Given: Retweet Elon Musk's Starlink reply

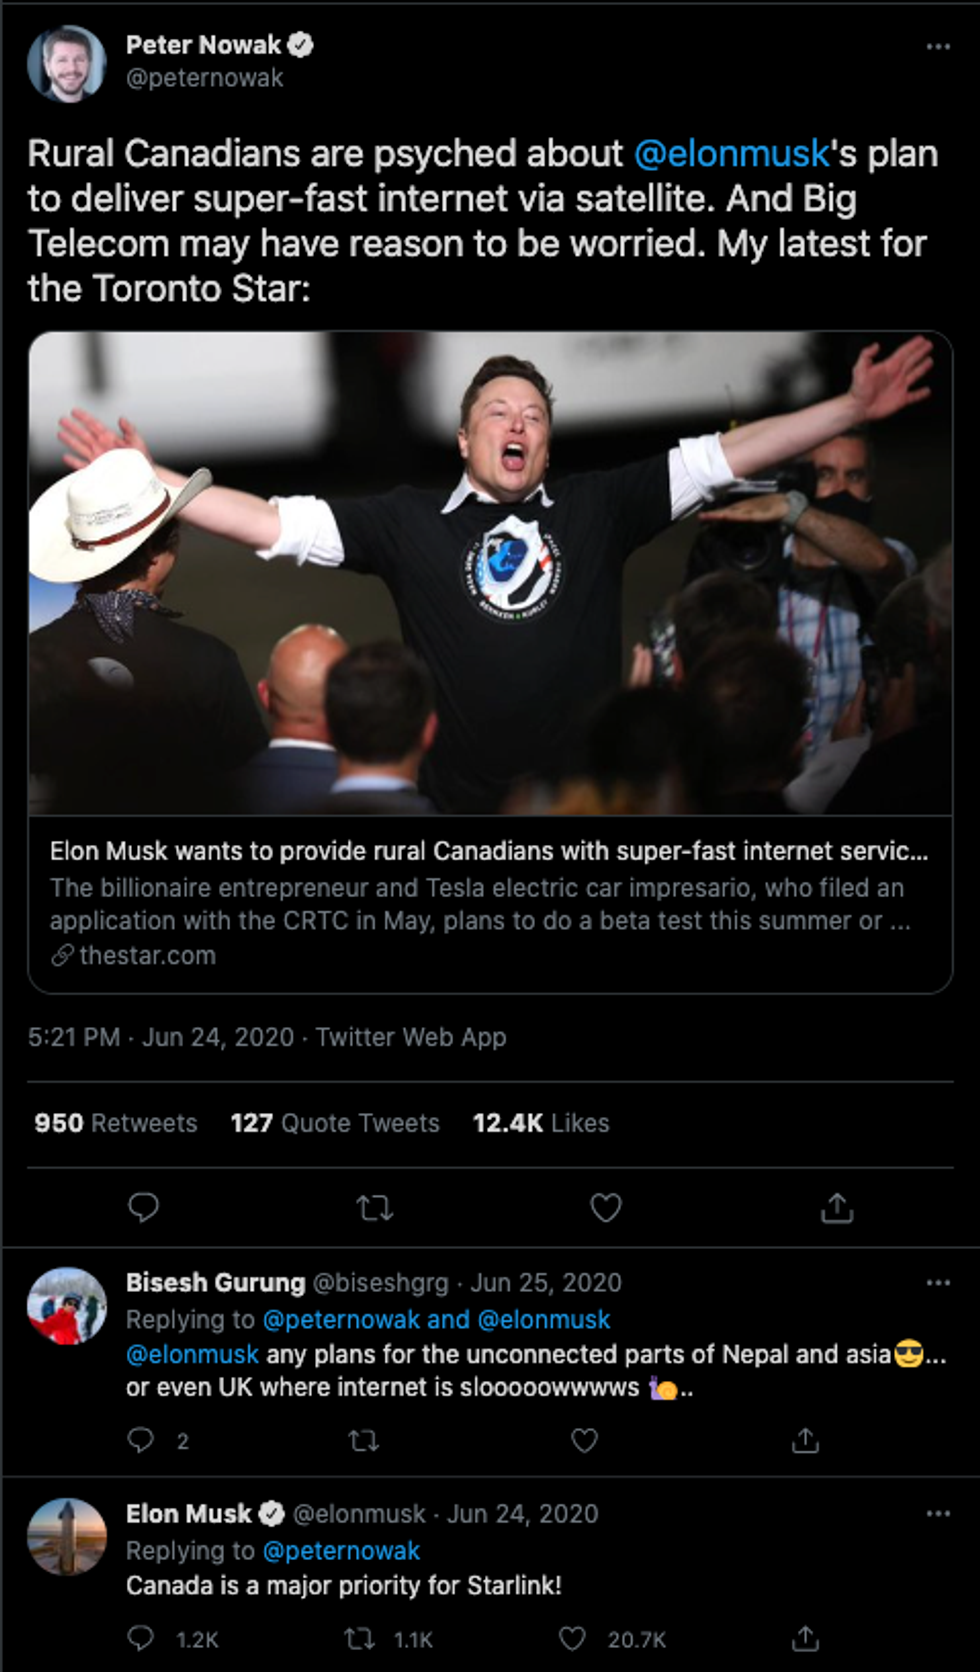Looking at the screenshot, I should coord(360,1639).
